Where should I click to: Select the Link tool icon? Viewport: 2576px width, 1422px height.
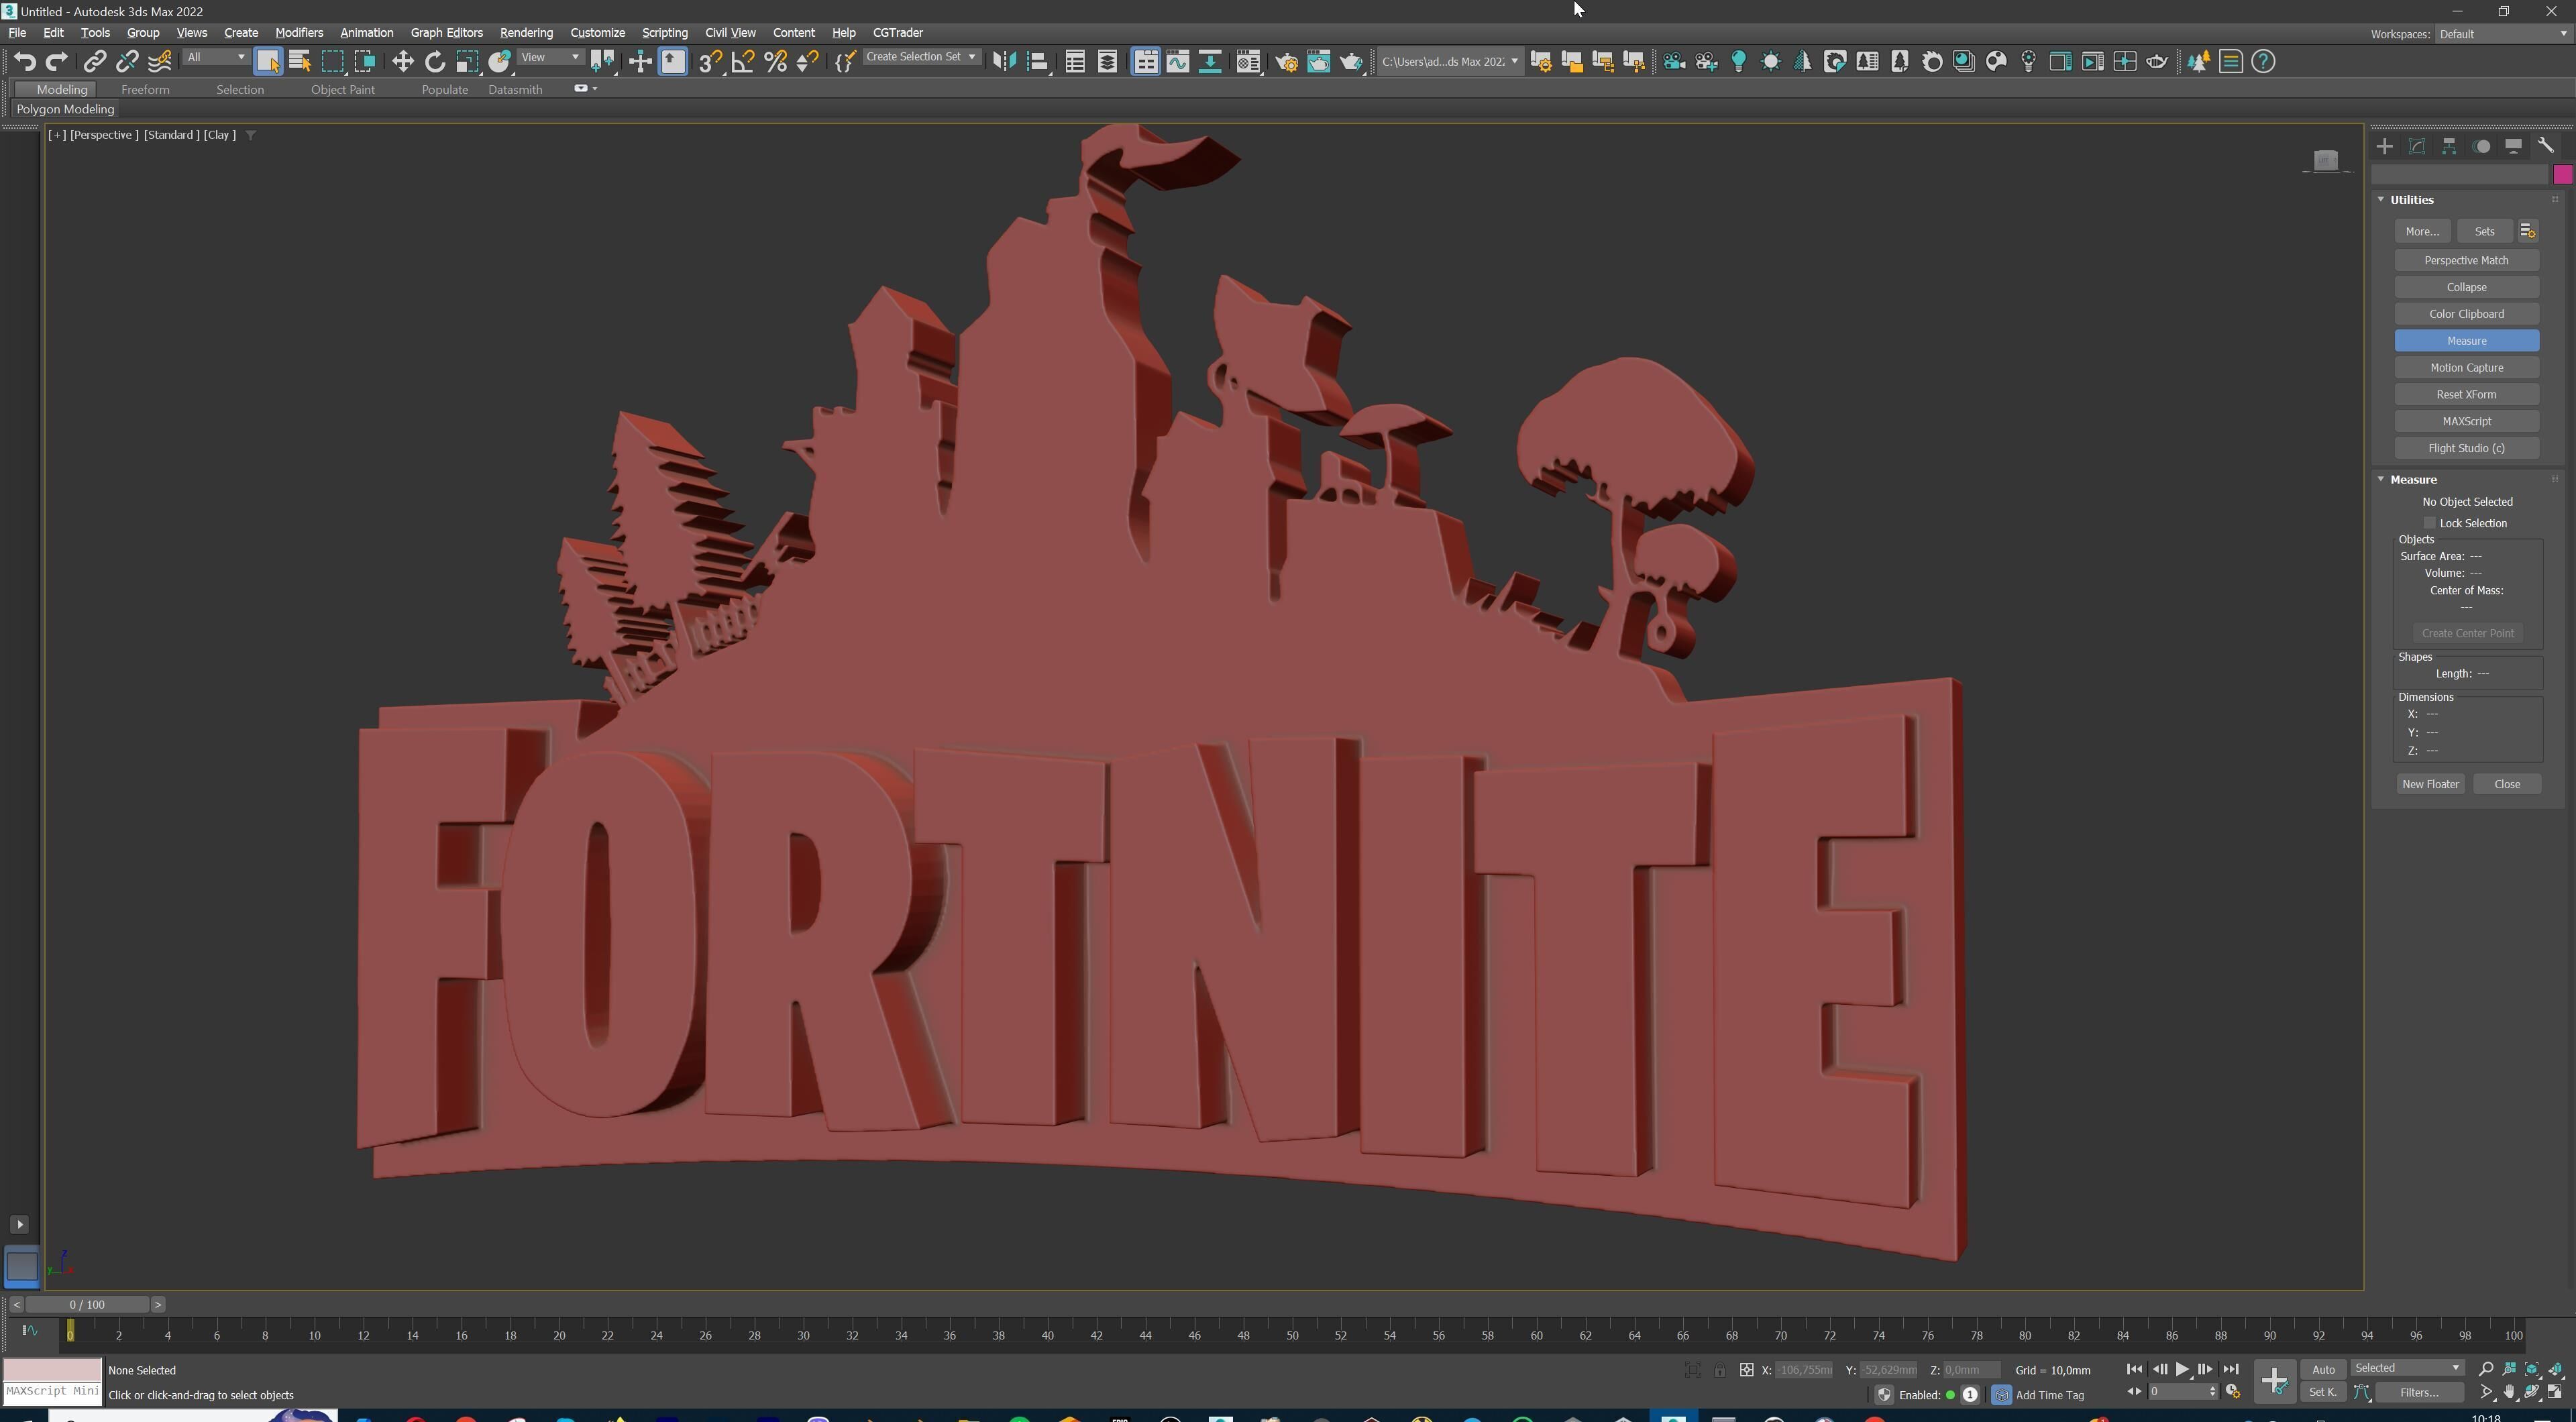[x=94, y=62]
